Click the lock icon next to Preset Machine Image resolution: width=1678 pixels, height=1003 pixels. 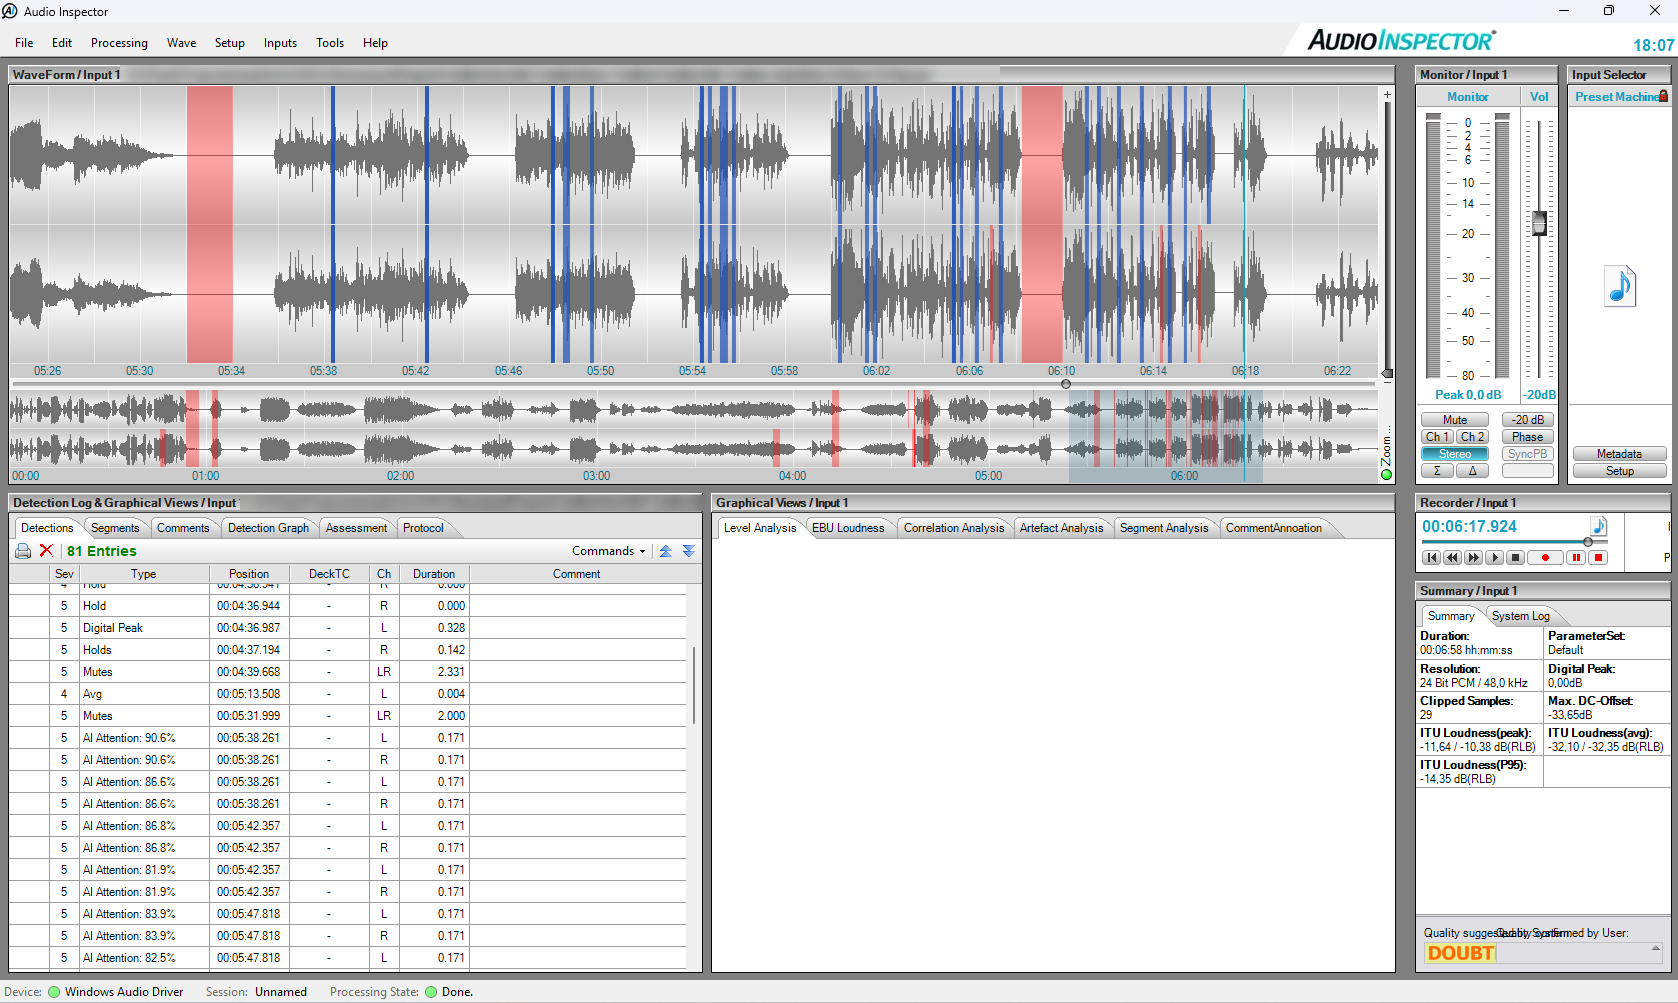point(1663,96)
